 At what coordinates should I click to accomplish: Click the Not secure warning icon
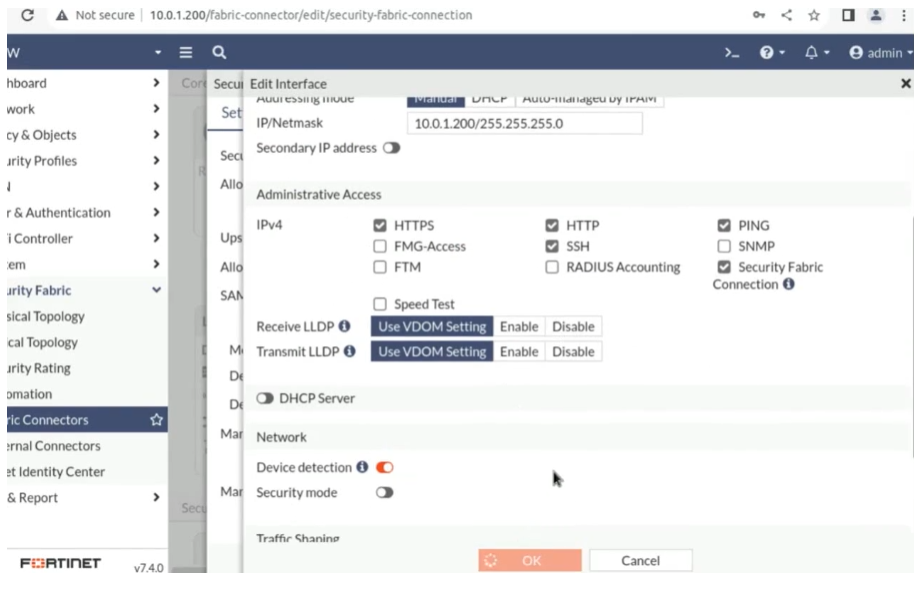(x=62, y=15)
